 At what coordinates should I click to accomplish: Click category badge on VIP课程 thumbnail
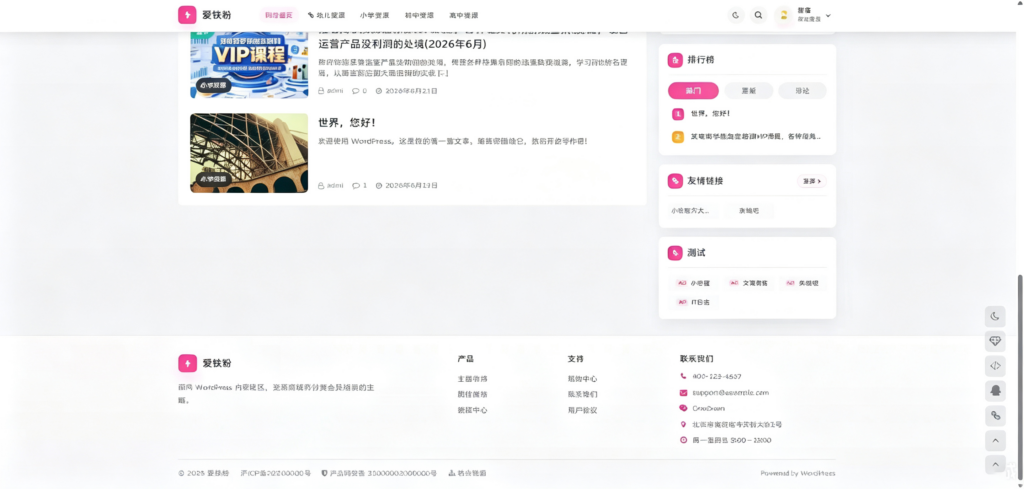(213, 85)
